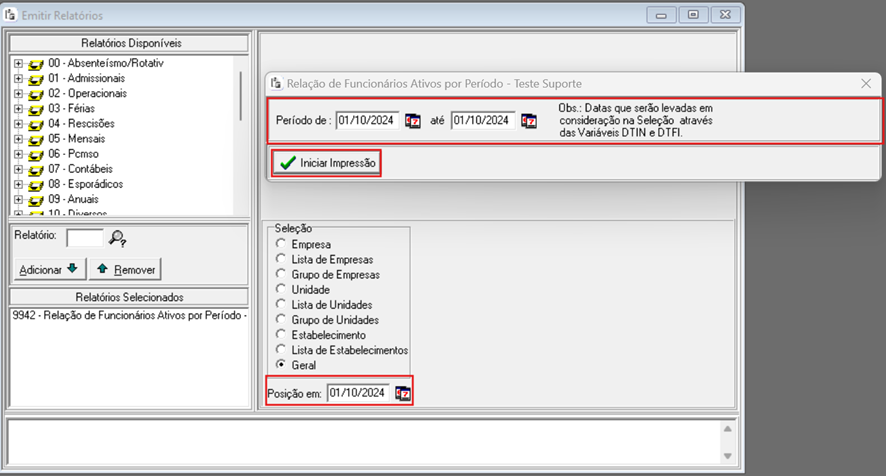Click the available reports list scrollbar
Screen dimensions: 886x476
point(240,95)
